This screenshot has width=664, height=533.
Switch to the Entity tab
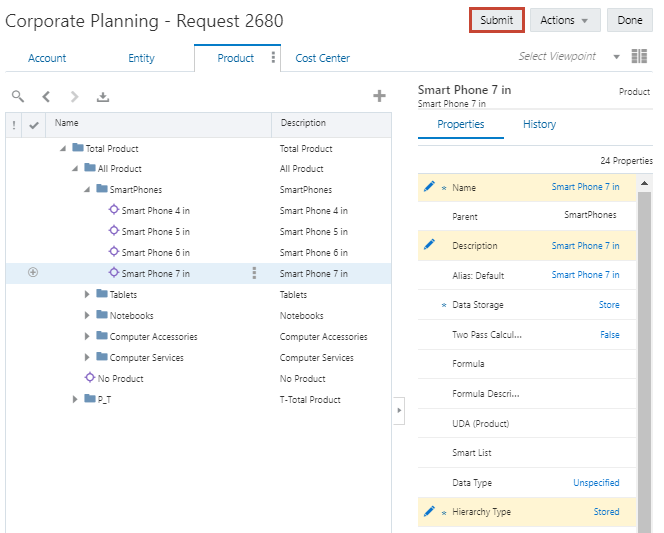click(x=141, y=58)
